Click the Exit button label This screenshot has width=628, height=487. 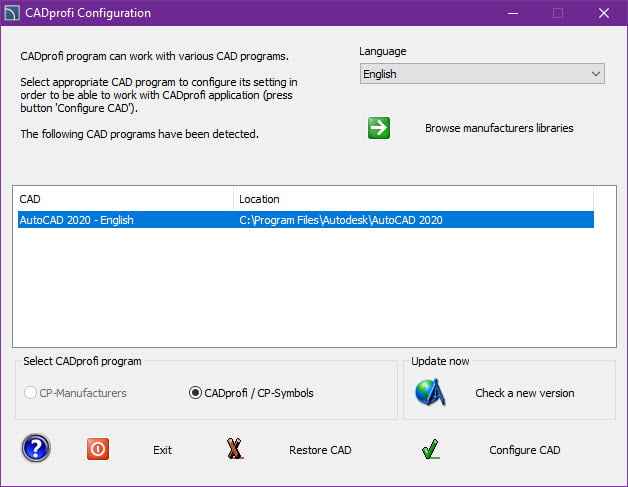click(x=162, y=450)
